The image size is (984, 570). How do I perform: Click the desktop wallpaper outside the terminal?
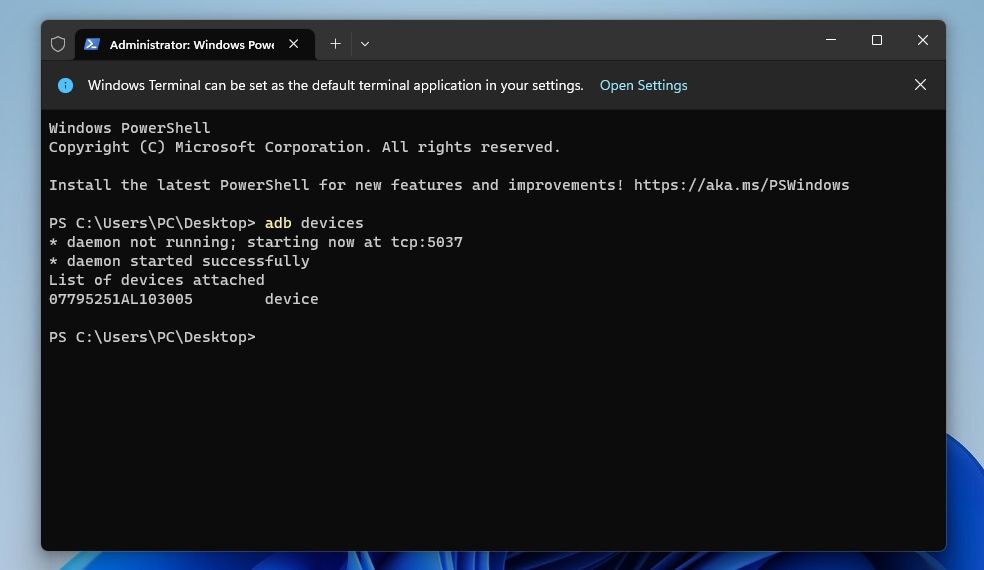[x=965, y=300]
